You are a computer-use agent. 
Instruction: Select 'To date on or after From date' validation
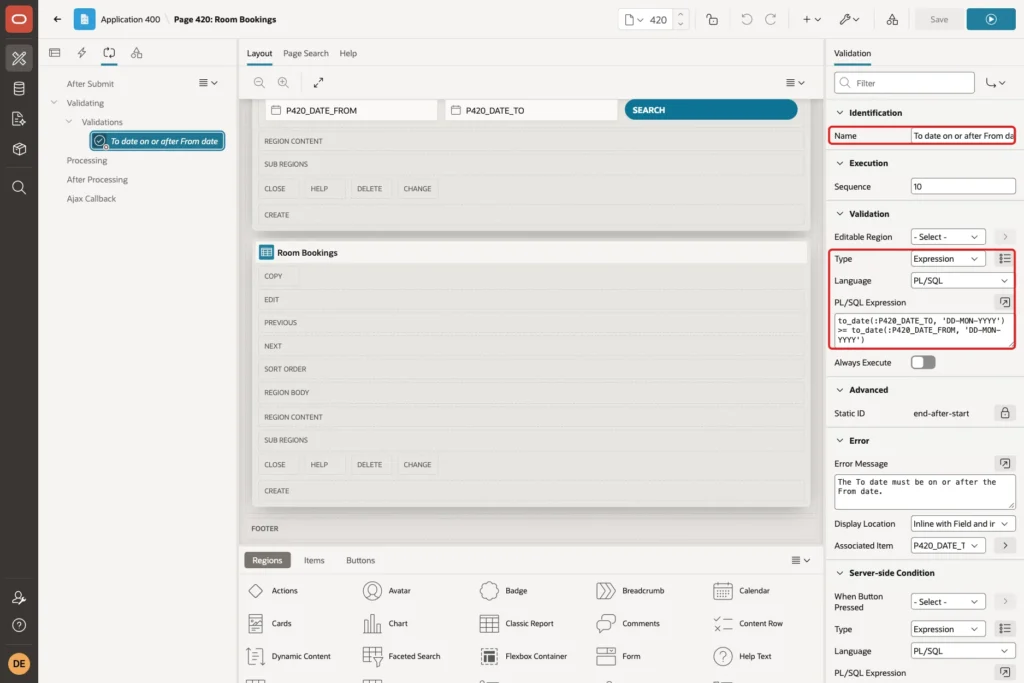tap(157, 140)
